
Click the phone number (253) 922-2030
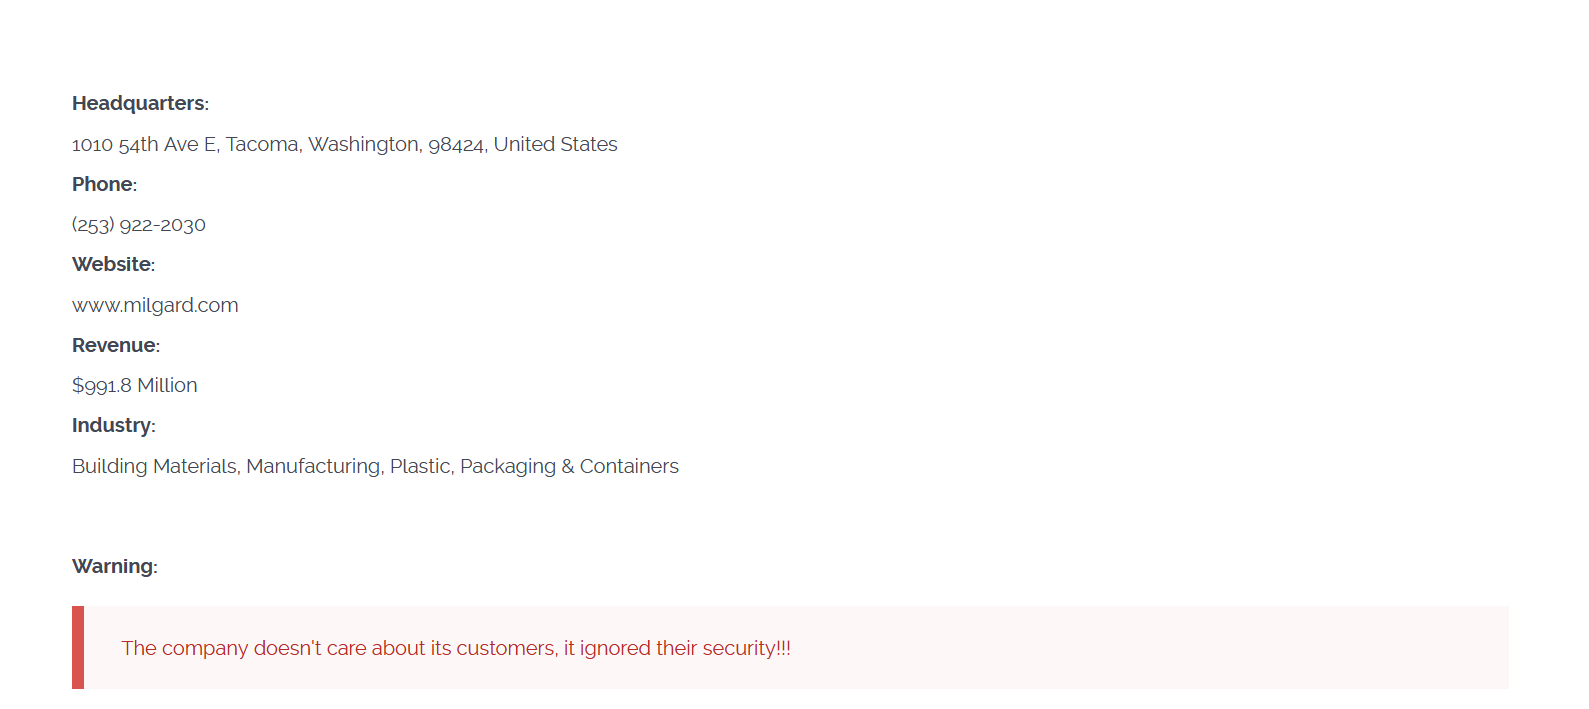pyautogui.click(x=139, y=225)
